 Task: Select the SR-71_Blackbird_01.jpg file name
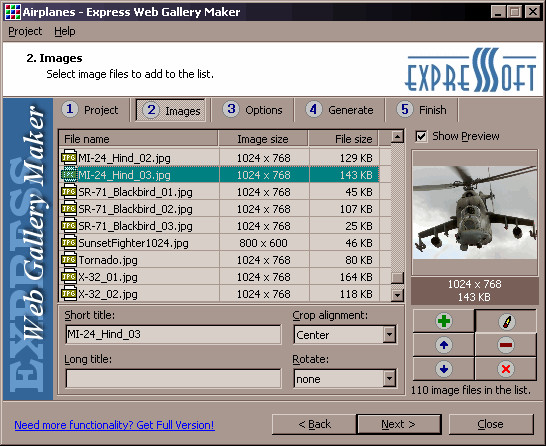135,192
